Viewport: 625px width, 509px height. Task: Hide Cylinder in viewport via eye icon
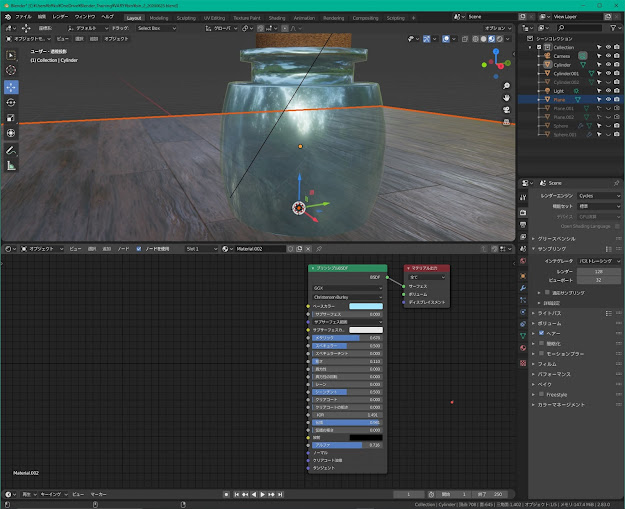point(608,64)
